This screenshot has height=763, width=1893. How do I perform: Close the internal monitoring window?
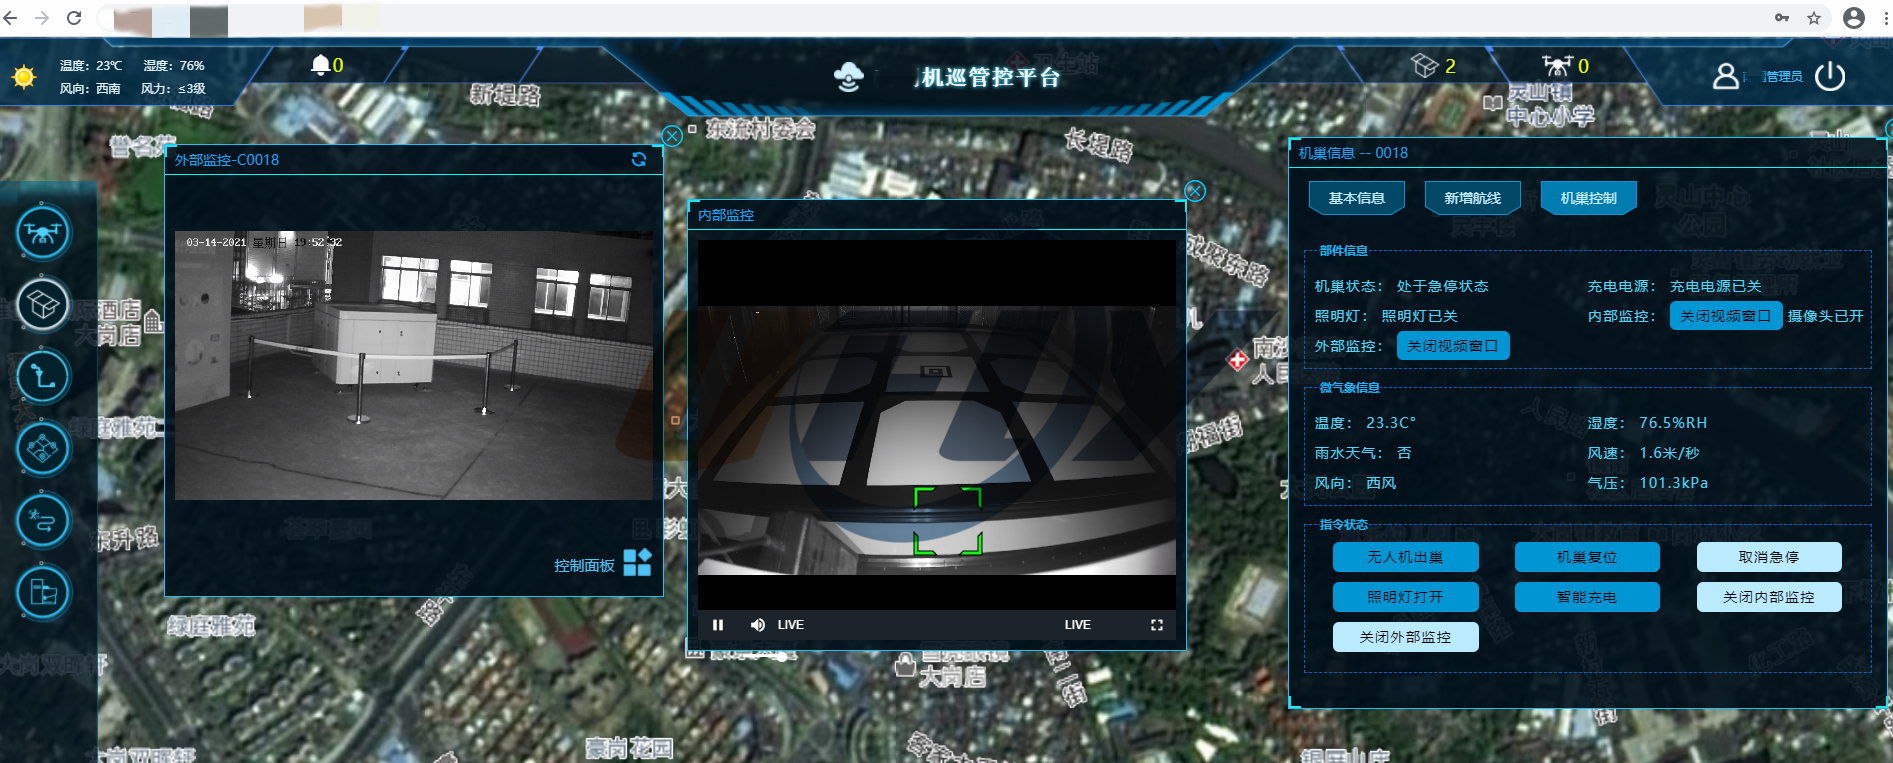tap(1194, 191)
